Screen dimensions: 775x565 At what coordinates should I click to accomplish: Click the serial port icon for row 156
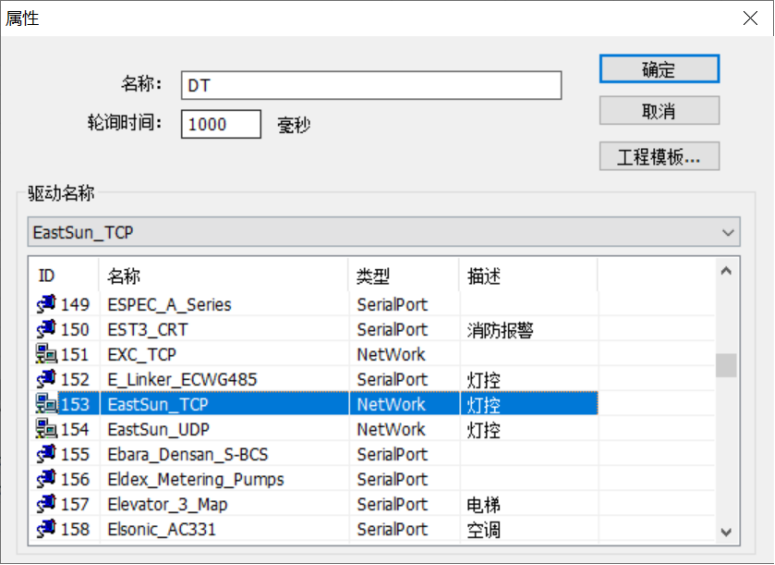point(46,479)
